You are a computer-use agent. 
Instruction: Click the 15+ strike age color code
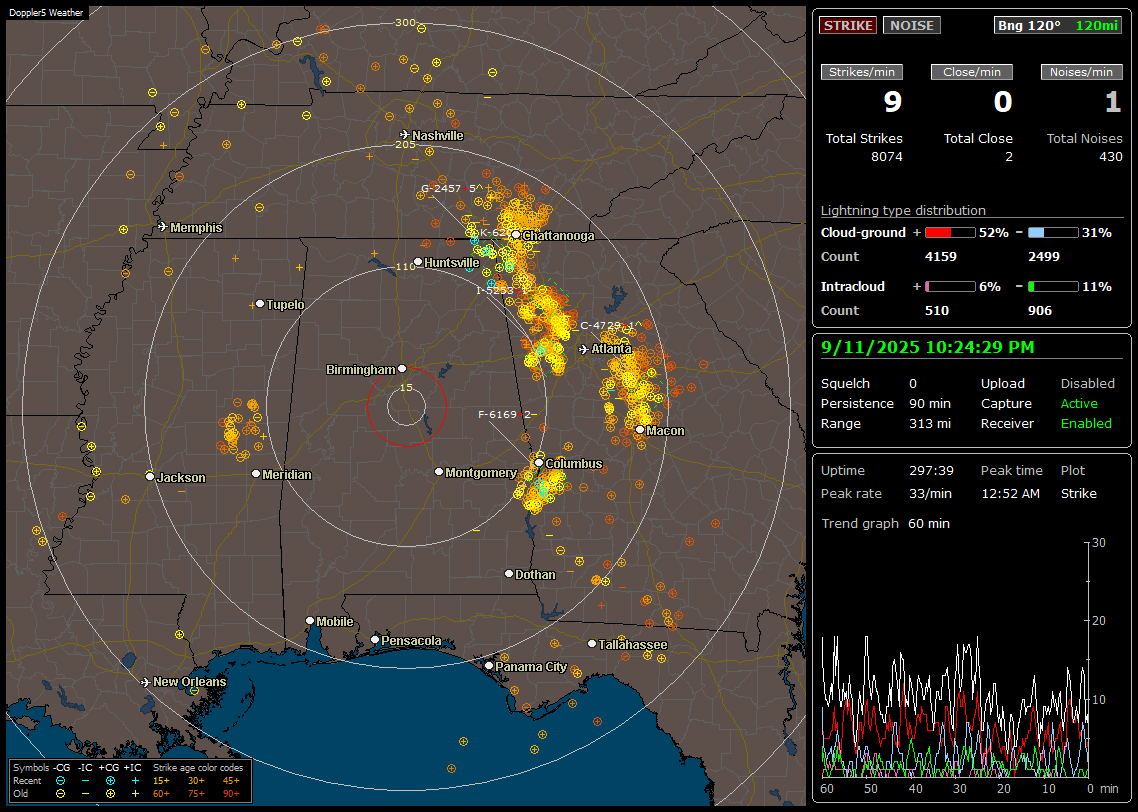tap(161, 781)
